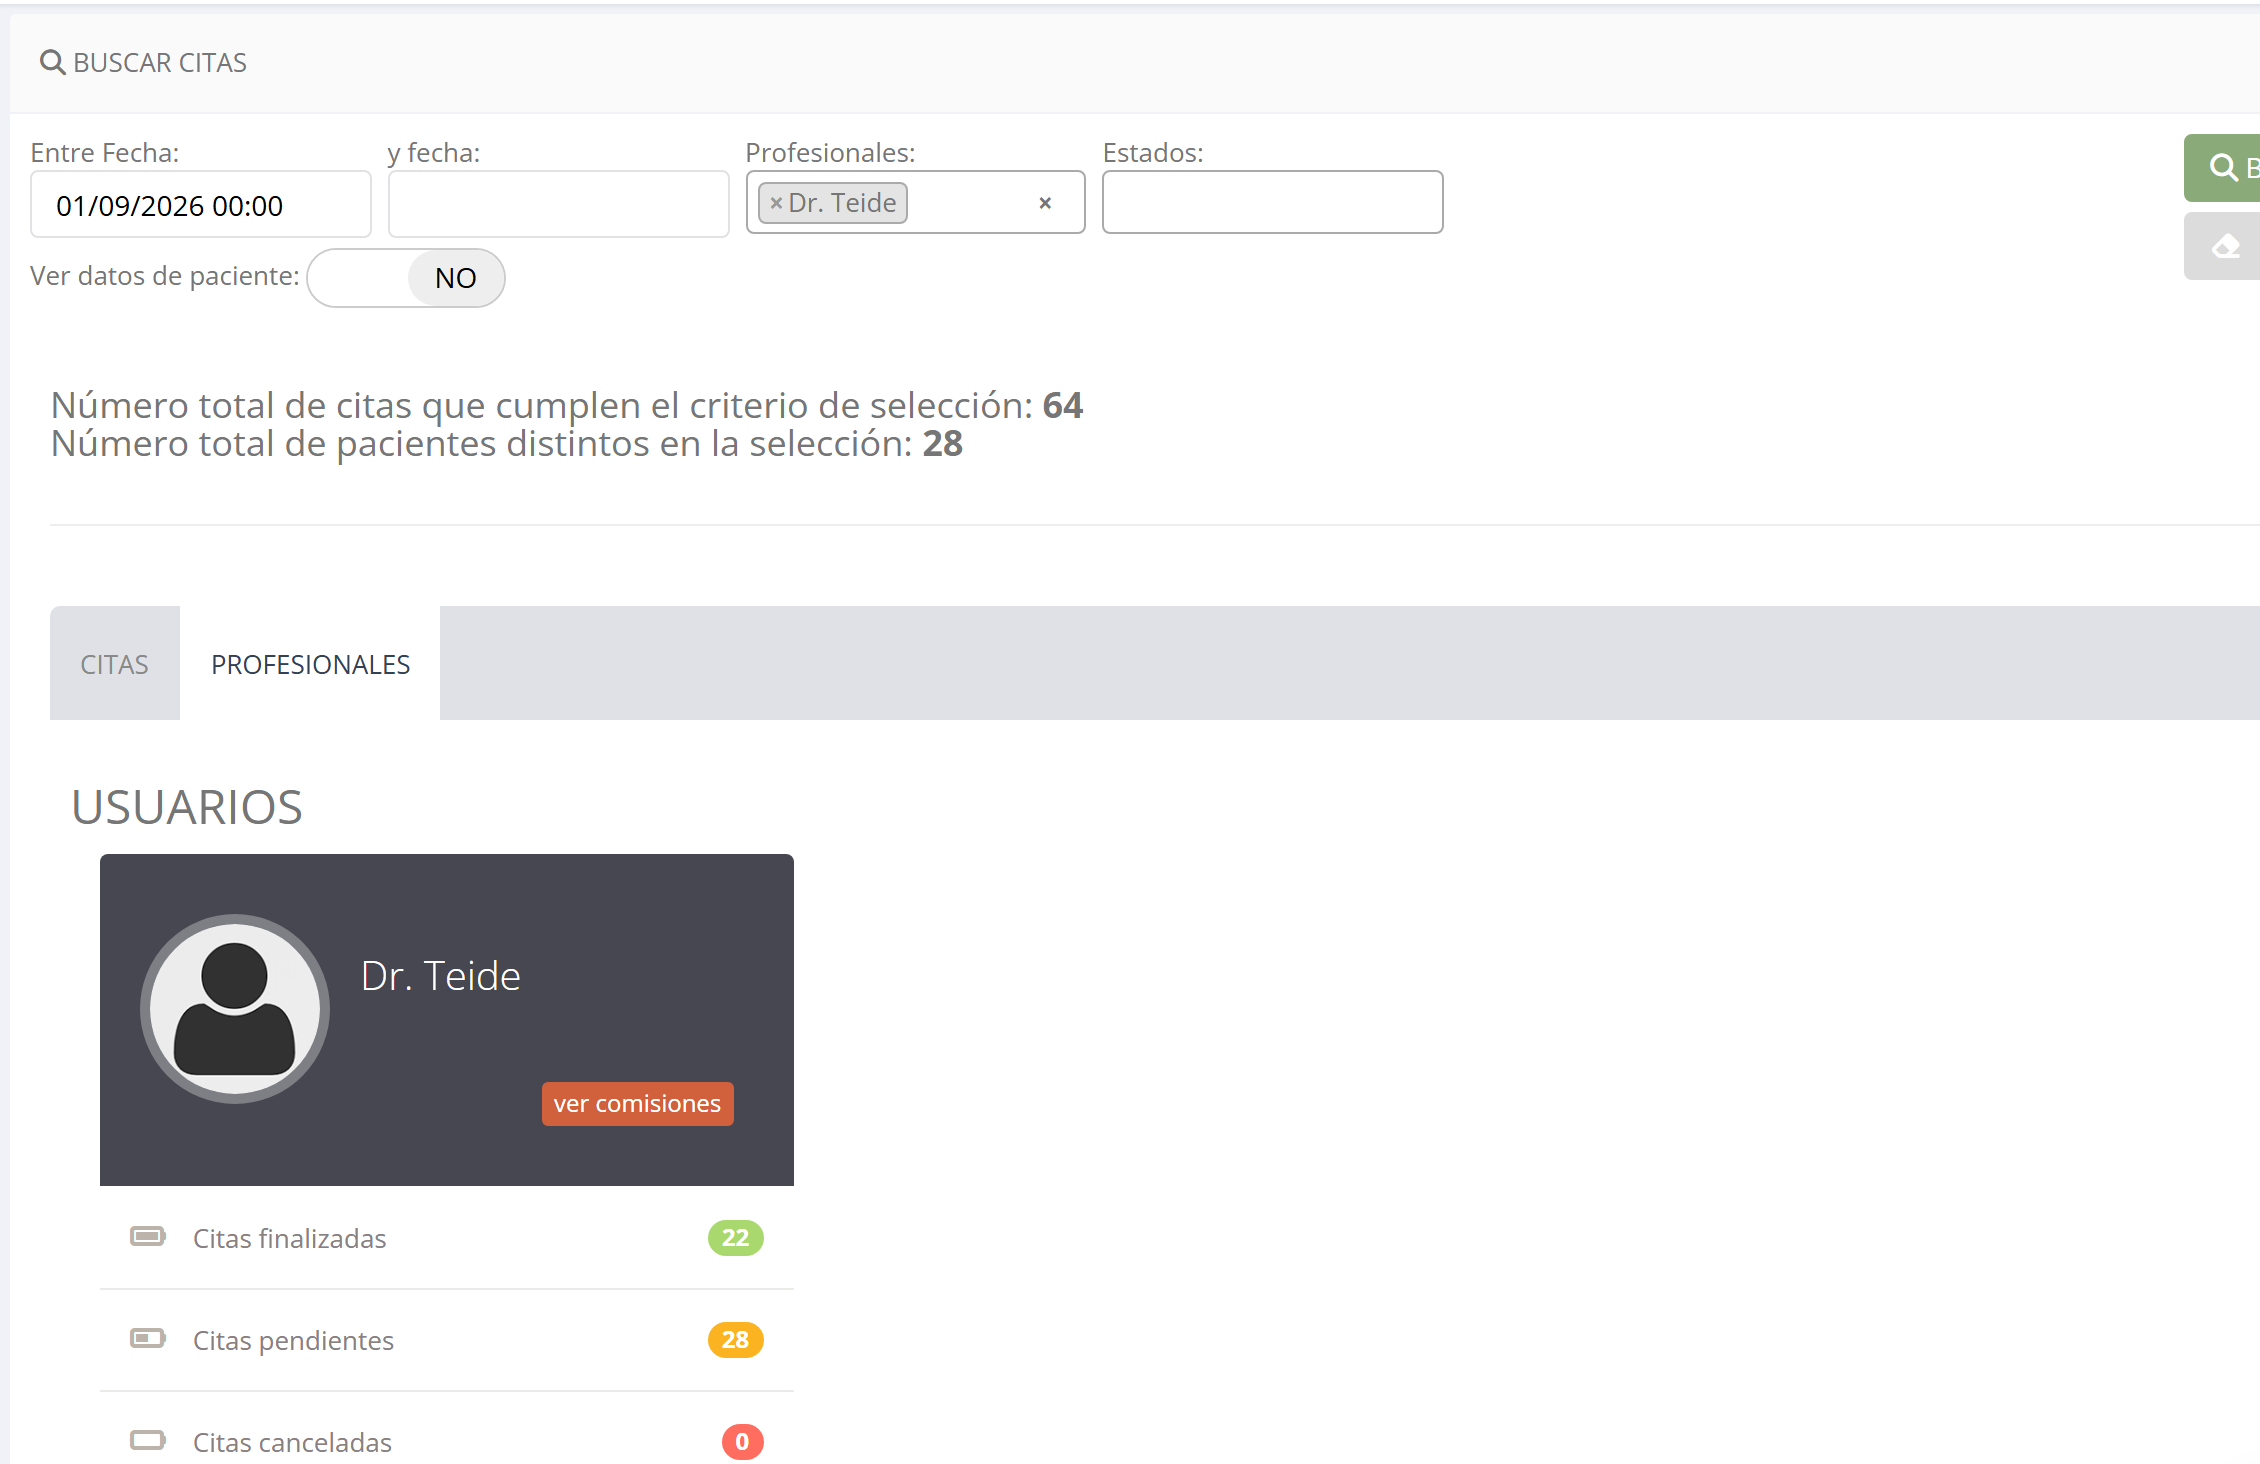Click the ver comisiones button
This screenshot has width=2260, height=1464.
[638, 1104]
